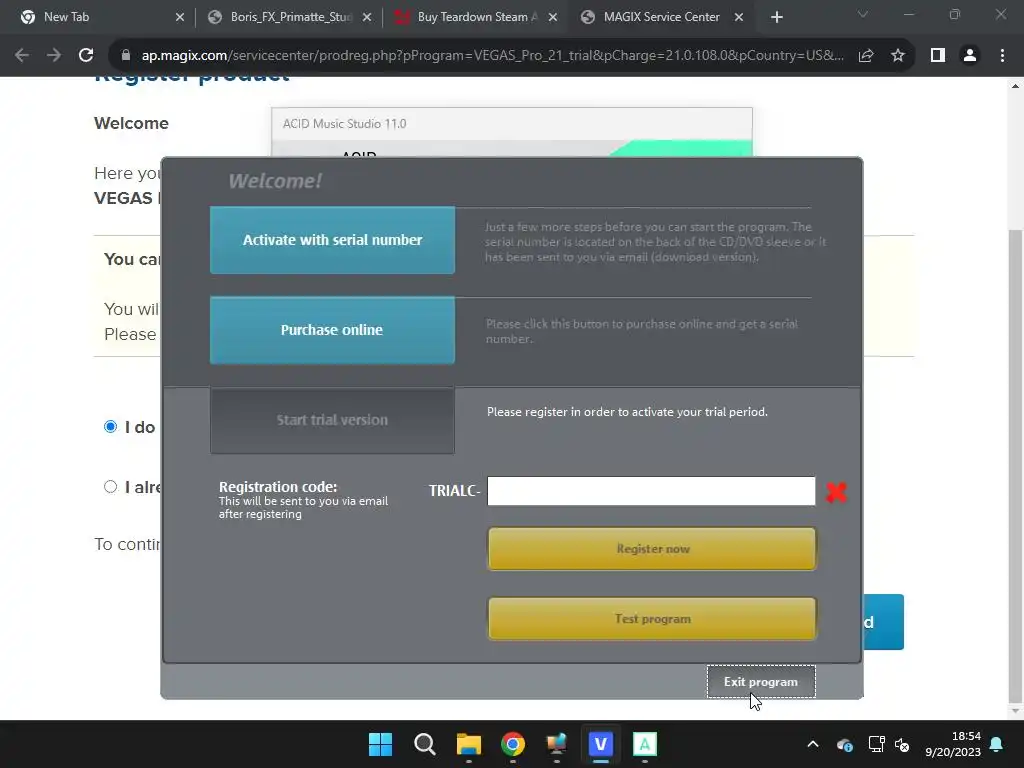This screenshot has width=1024, height=768.
Task: Close the Buy Teardown Steam tab
Action: click(x=553, y=17)
